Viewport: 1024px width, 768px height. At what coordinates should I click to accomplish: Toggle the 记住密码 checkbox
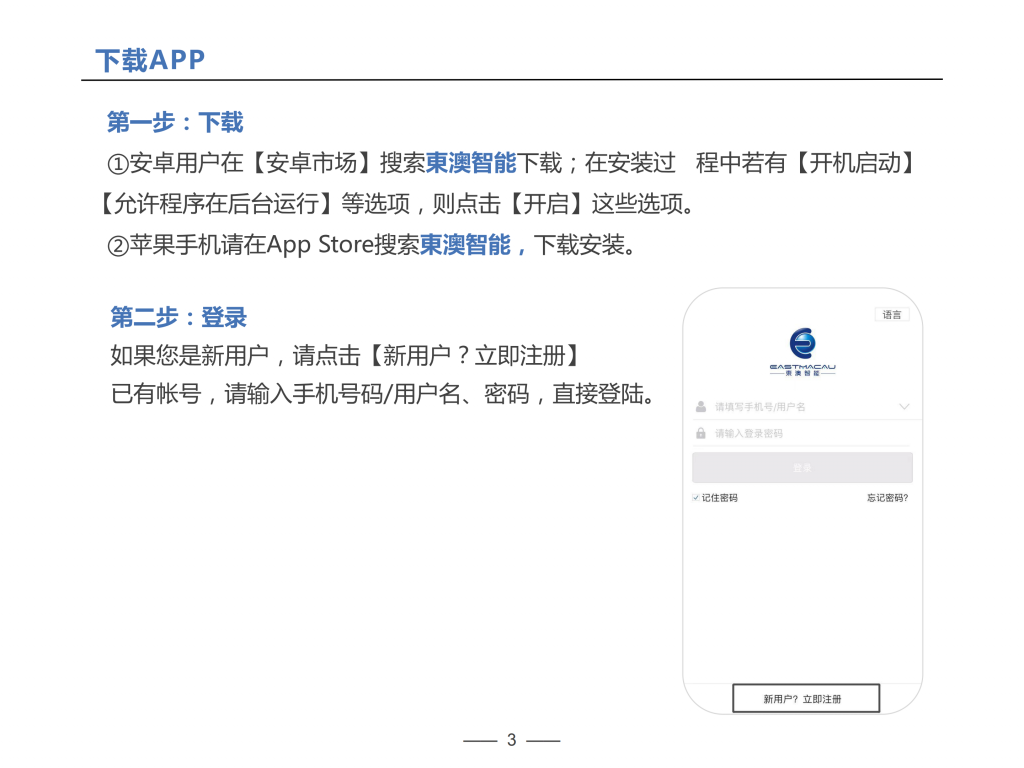click(696, 498)
